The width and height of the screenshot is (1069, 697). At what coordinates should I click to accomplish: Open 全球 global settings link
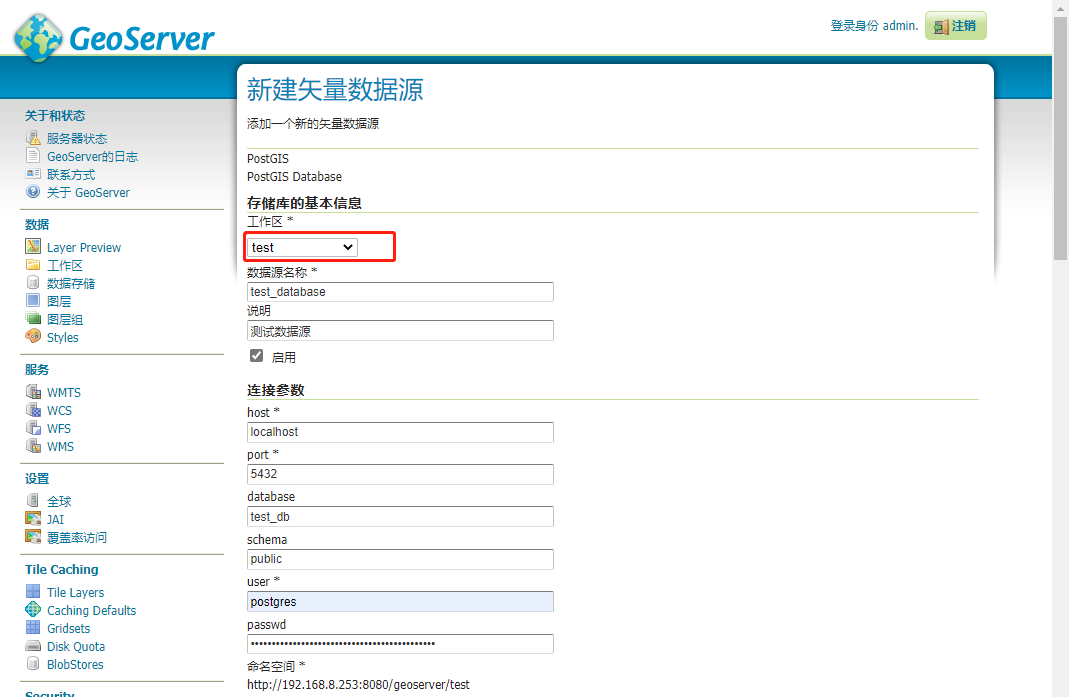click(59, 501)
